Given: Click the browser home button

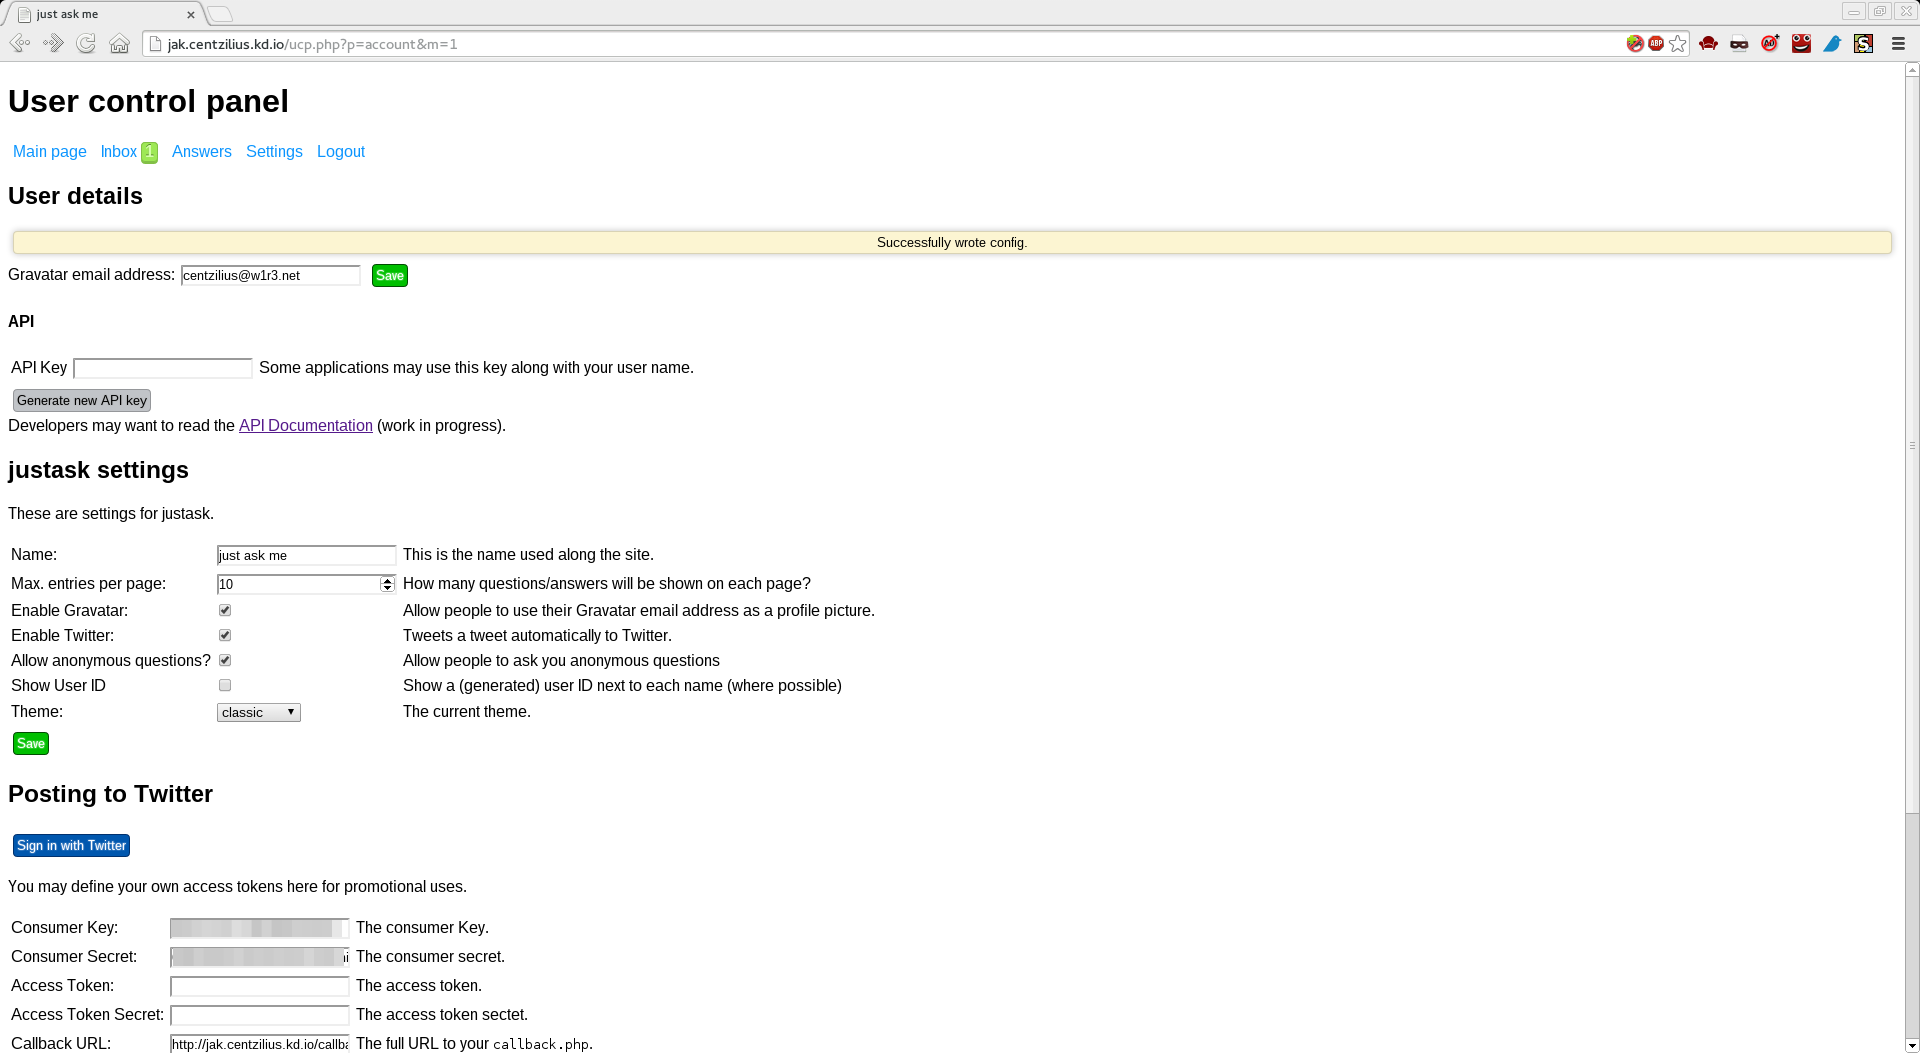Looking at the screenshot, I should click(x=119, y=44).
